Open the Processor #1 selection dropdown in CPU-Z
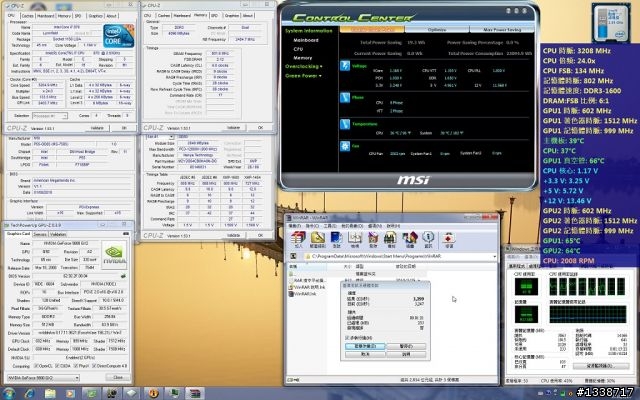640x400 pixels. pyautogui.click(x=50, y=116)
